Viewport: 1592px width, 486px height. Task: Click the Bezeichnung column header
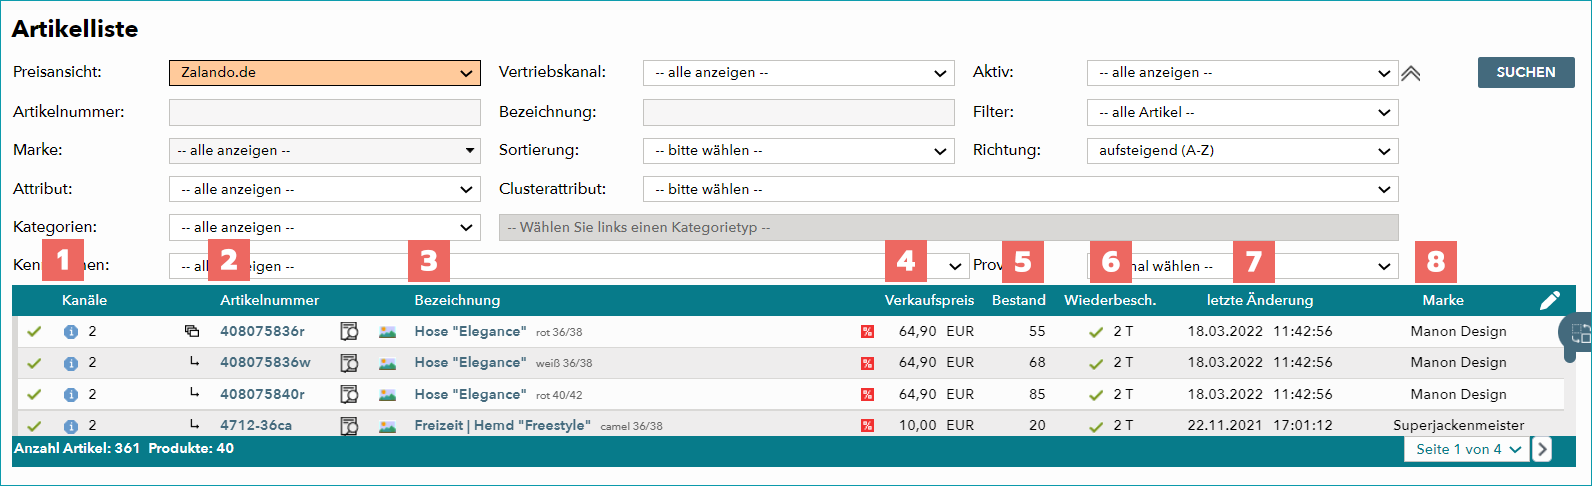click(457, 300)
